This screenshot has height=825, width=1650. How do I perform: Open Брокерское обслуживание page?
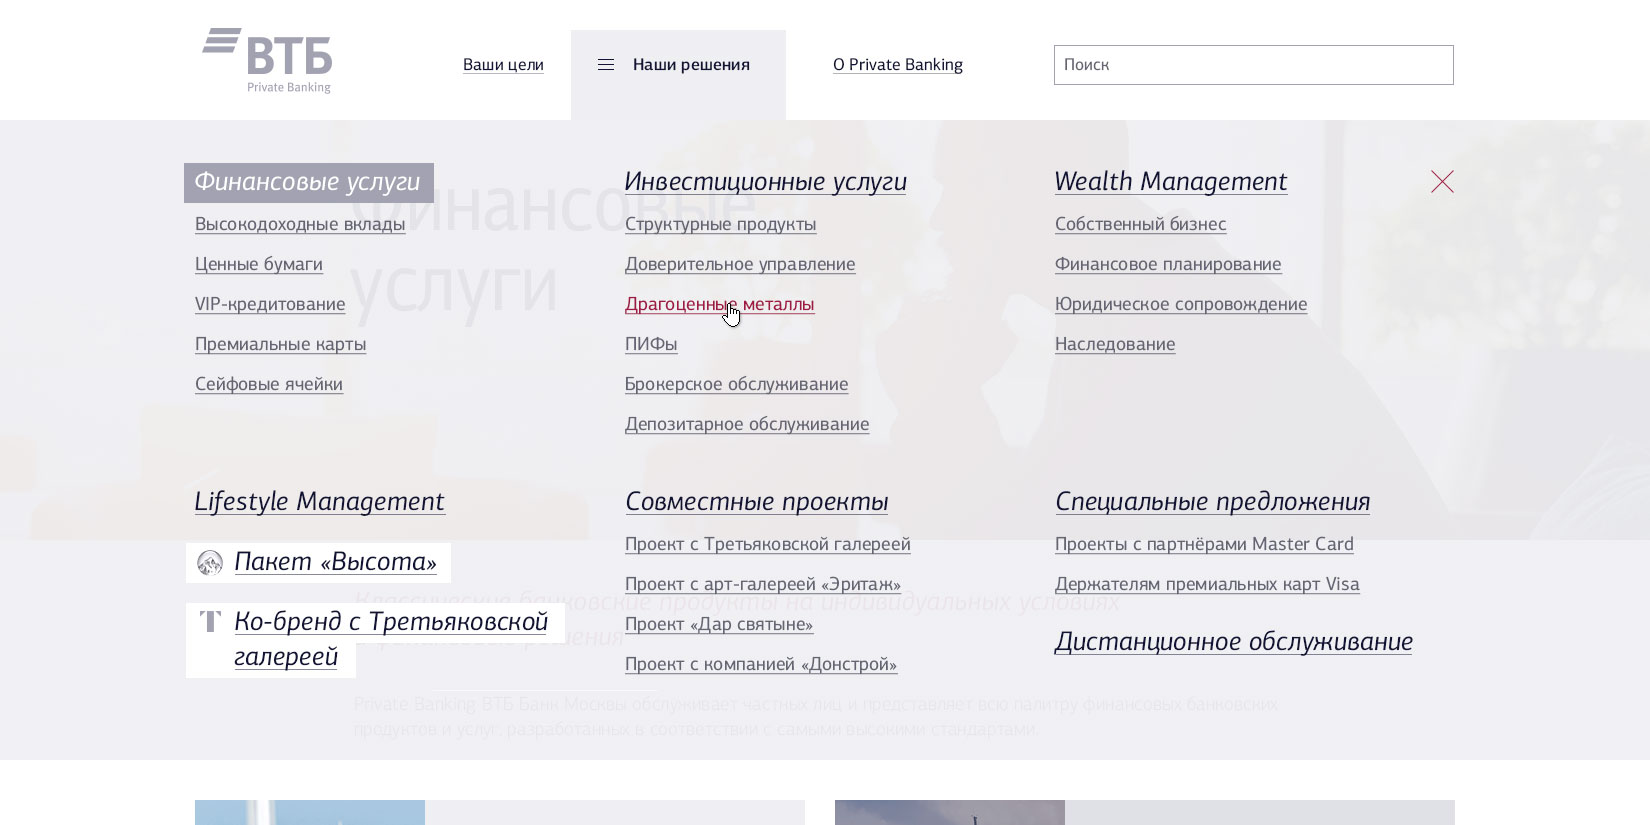(736, 384)
